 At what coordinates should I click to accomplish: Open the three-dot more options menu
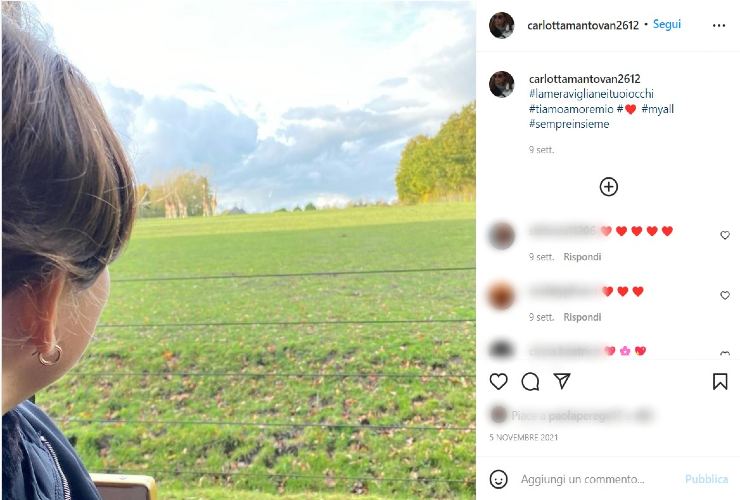(719, 25)
